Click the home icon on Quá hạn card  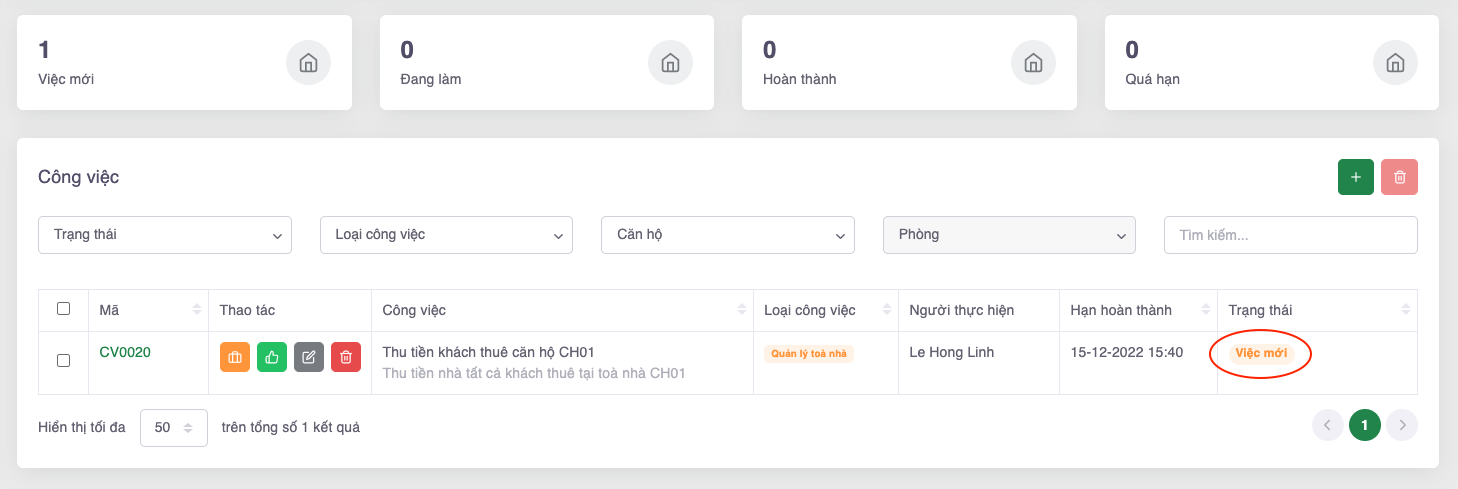tap(1395, 63)
